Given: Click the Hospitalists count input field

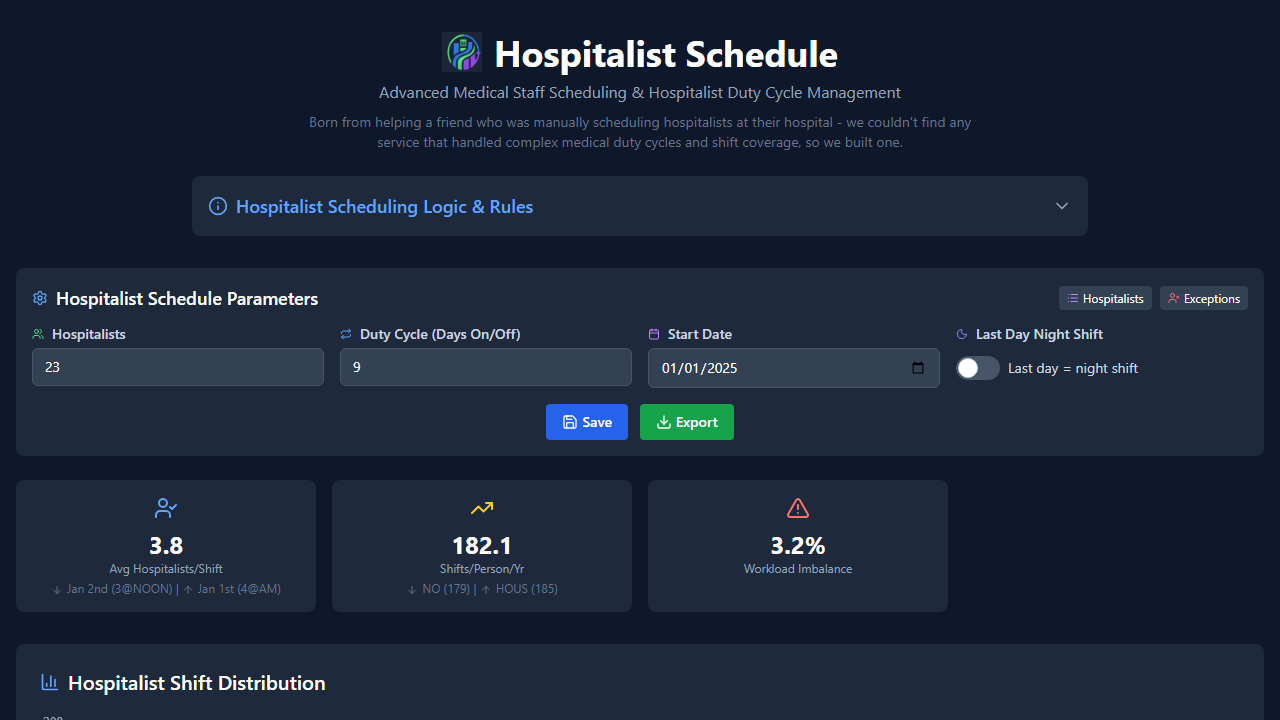Looking at the screenshot, I should pos(178,367).
